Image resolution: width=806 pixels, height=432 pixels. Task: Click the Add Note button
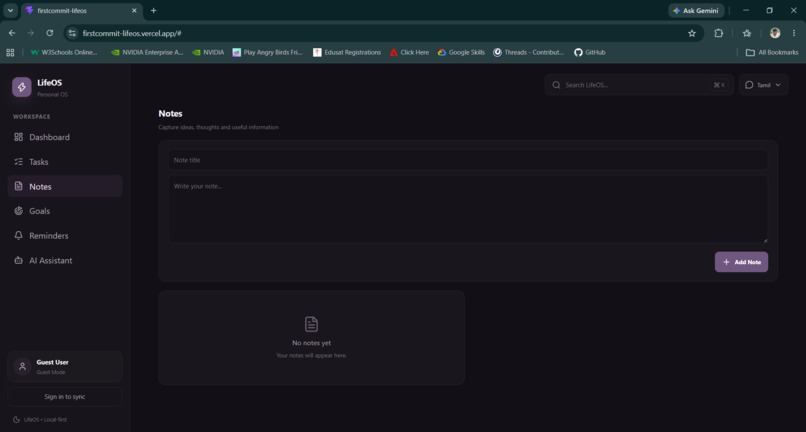741,262
